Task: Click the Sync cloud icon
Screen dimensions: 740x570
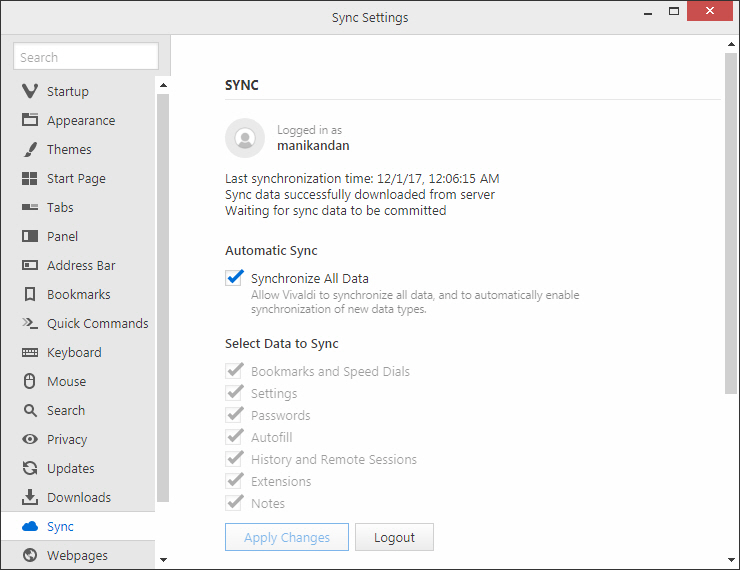Action: (30, 526)
